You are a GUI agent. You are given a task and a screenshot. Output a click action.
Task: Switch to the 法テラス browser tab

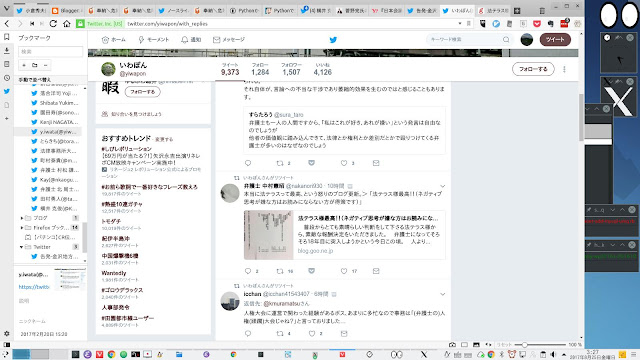[494, 11]
